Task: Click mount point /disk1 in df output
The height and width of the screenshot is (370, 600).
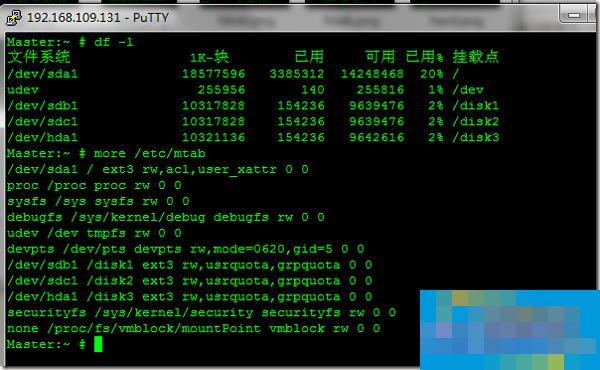Action: click(x=476, y=106)
